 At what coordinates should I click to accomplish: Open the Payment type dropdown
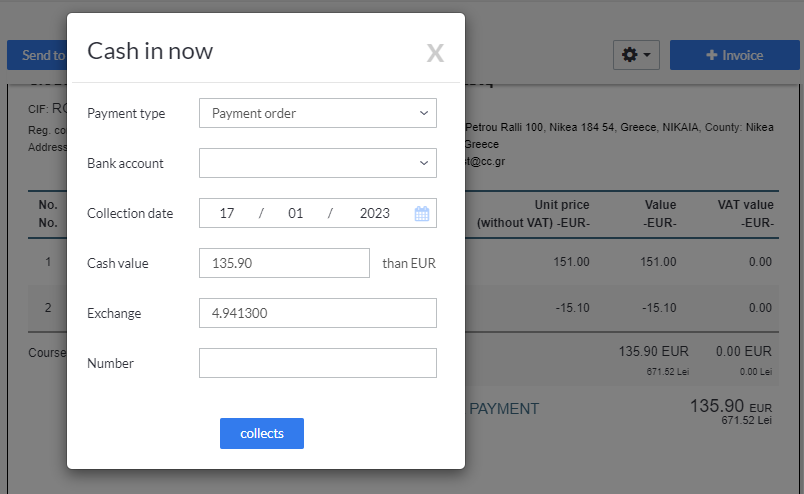(x=317, y=113)
